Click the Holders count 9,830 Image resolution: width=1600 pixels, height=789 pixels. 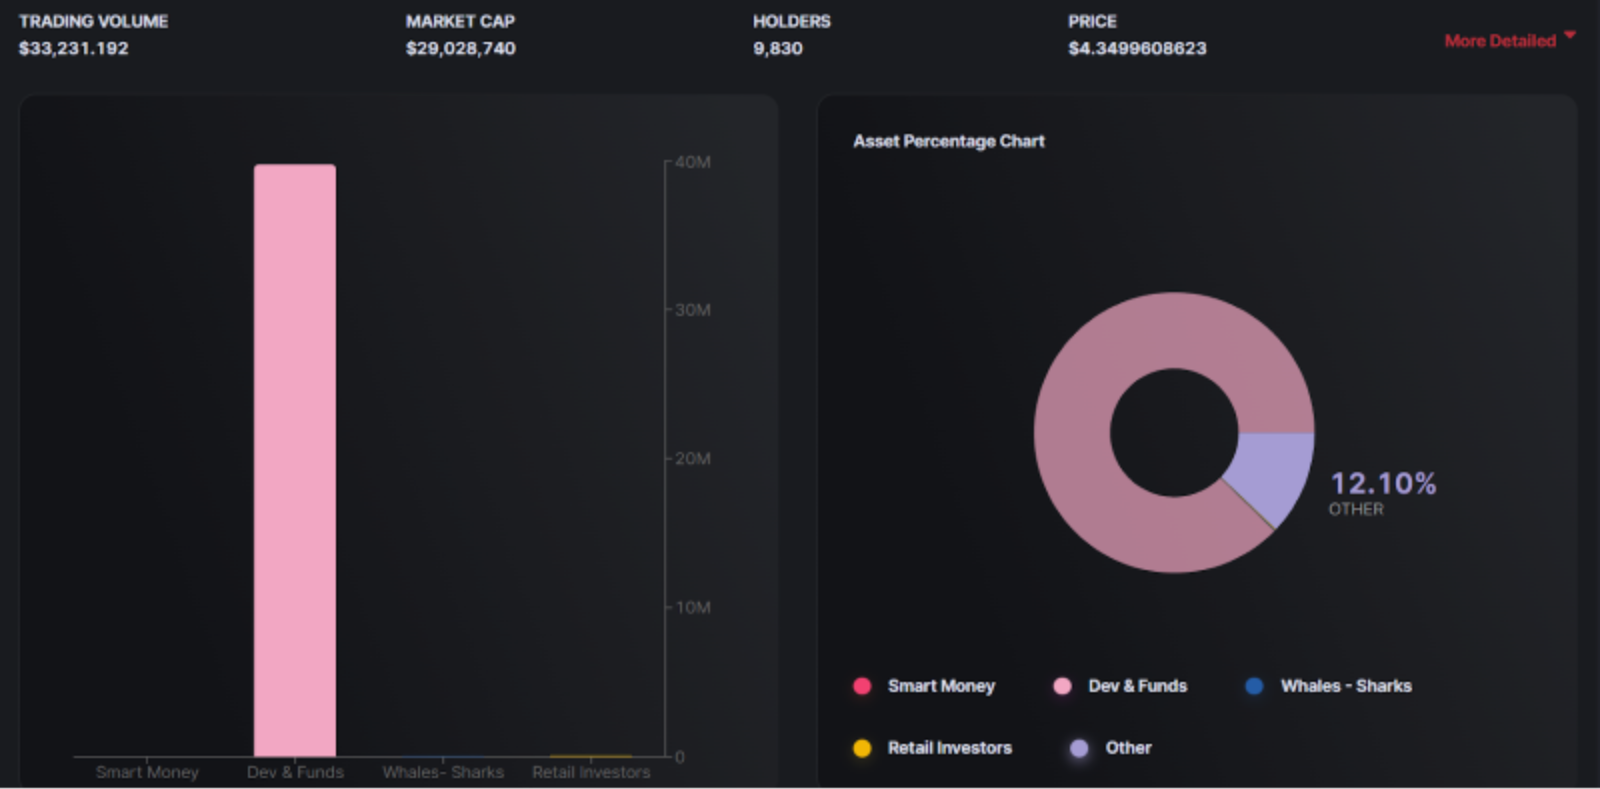coord(778,48)
